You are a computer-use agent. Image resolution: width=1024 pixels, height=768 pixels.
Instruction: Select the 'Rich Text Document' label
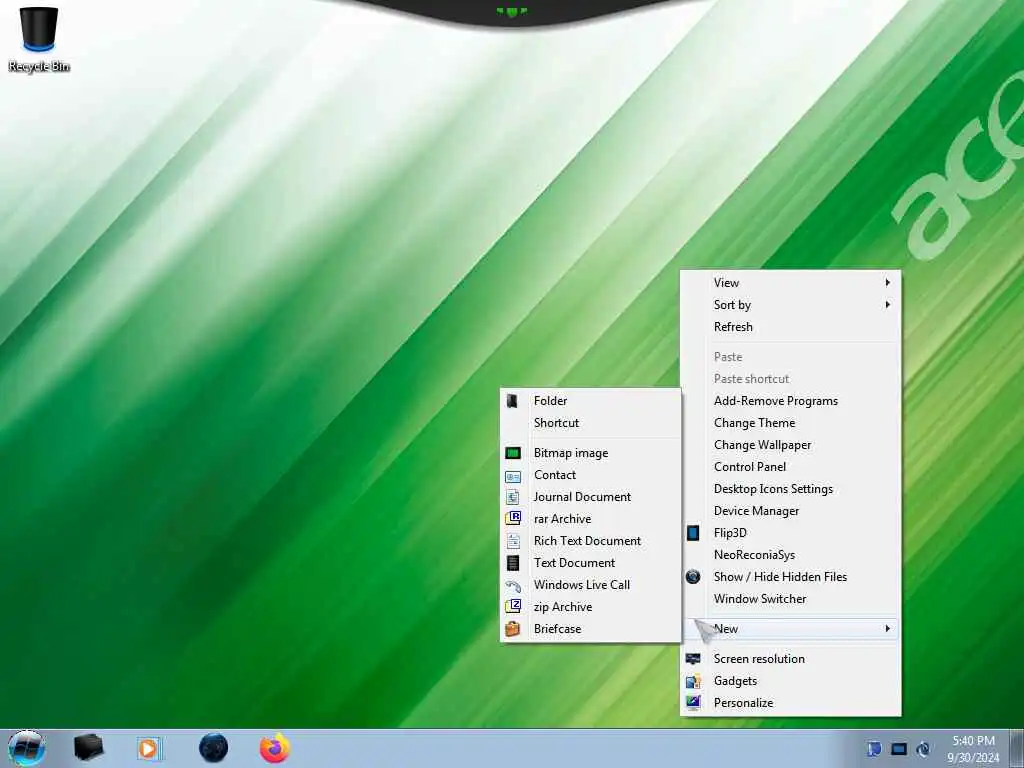pyautogui.click(x=587, y=541)
